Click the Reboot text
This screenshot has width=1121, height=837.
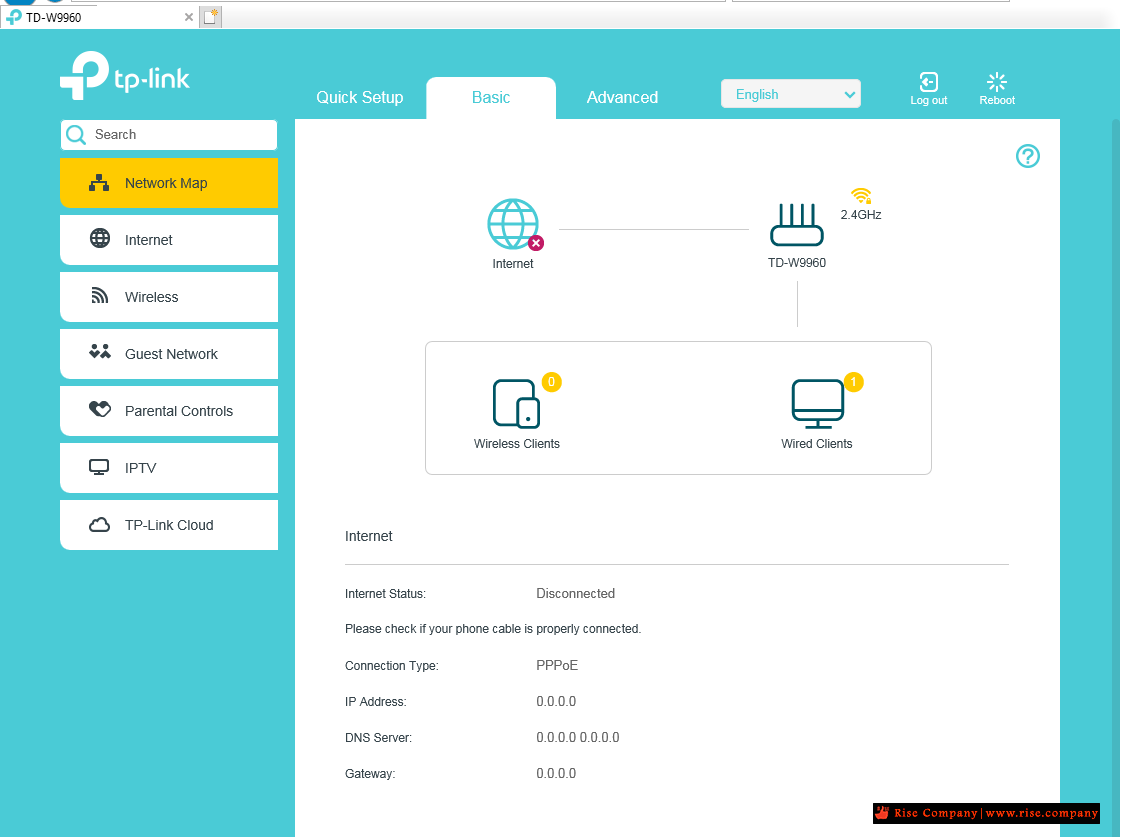click(x=997, y=100)
